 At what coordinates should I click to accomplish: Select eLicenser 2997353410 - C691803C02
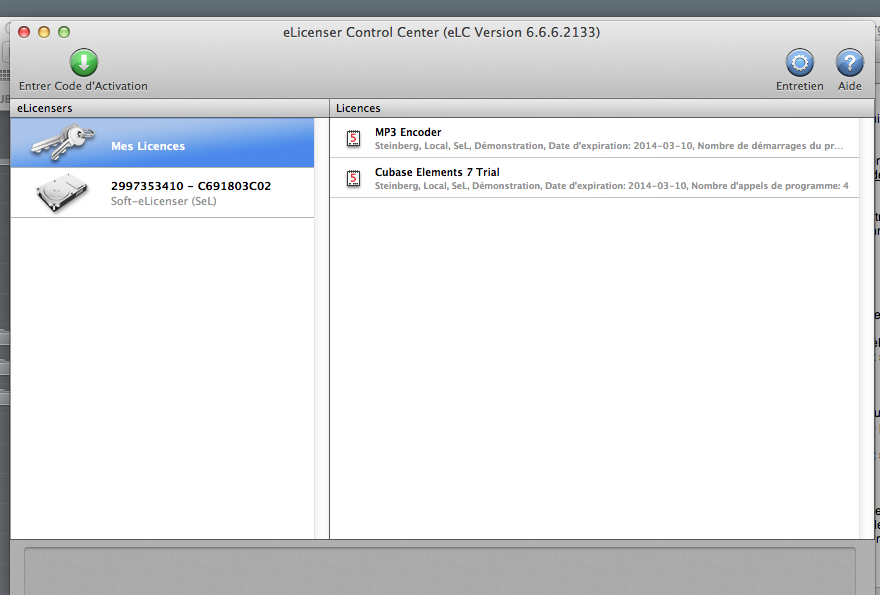[162, 193]
